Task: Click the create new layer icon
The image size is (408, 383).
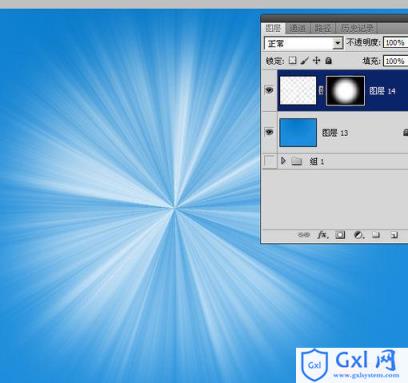Action: tap(394, 235)
